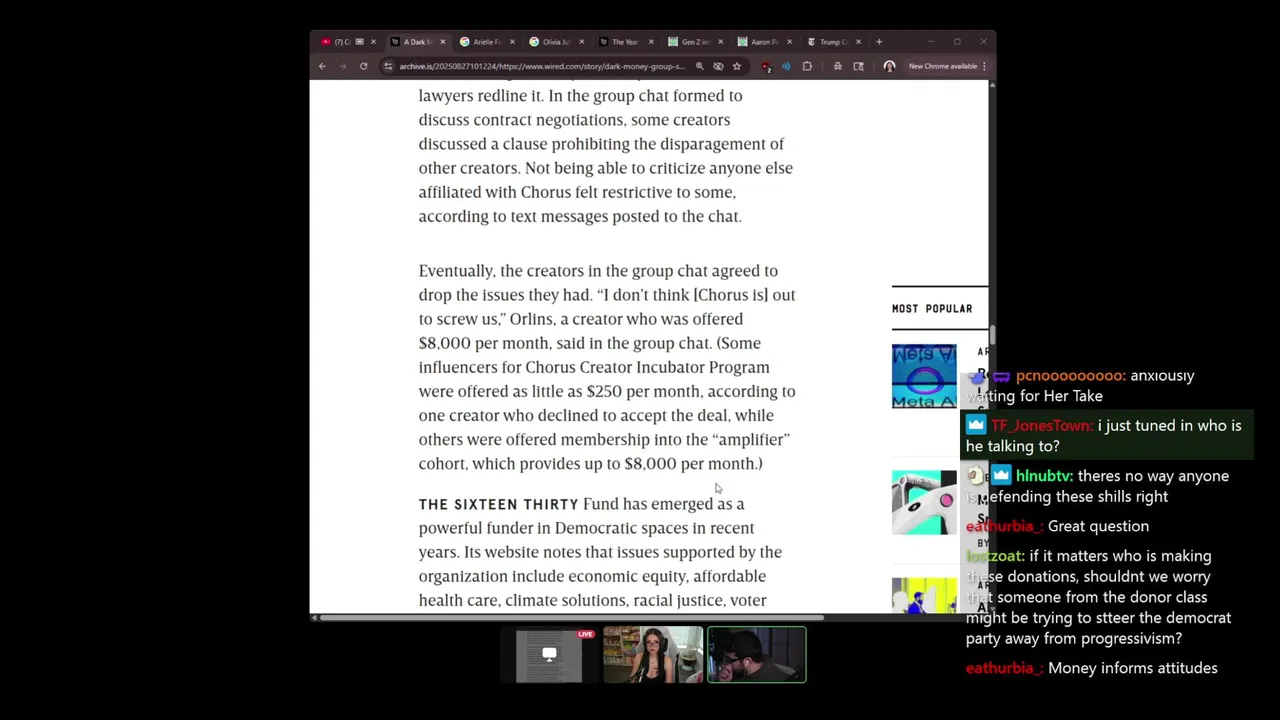
Task: Click username hlnubtv in chat
Action: click(1044, 476)
